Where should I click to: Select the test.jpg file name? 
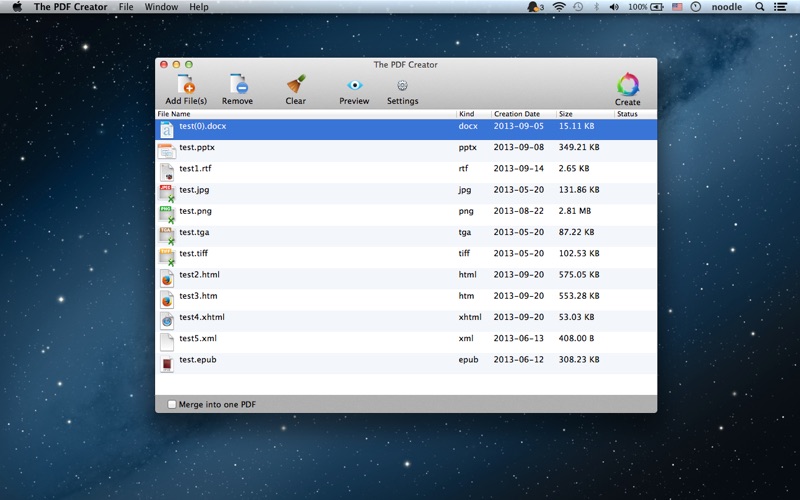tap(194, 190)
